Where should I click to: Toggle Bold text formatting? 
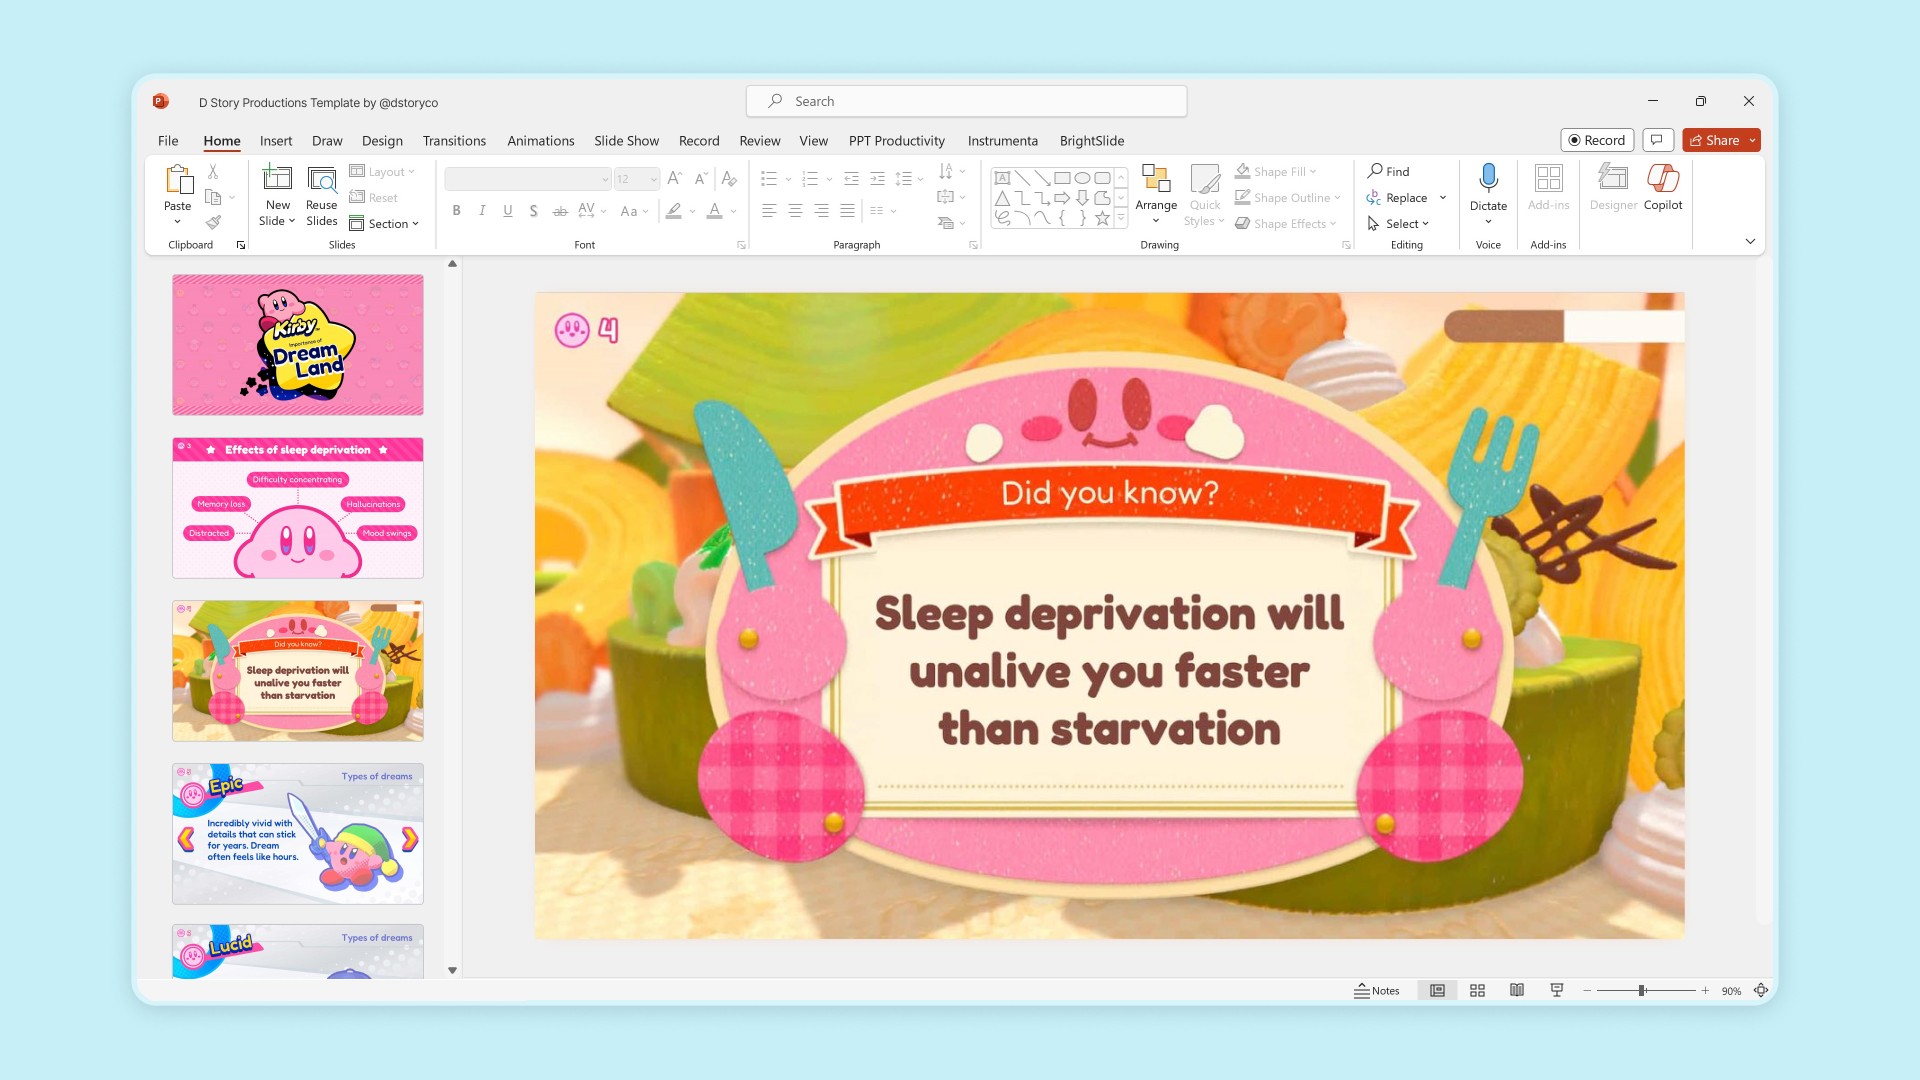tap(456, 211)
